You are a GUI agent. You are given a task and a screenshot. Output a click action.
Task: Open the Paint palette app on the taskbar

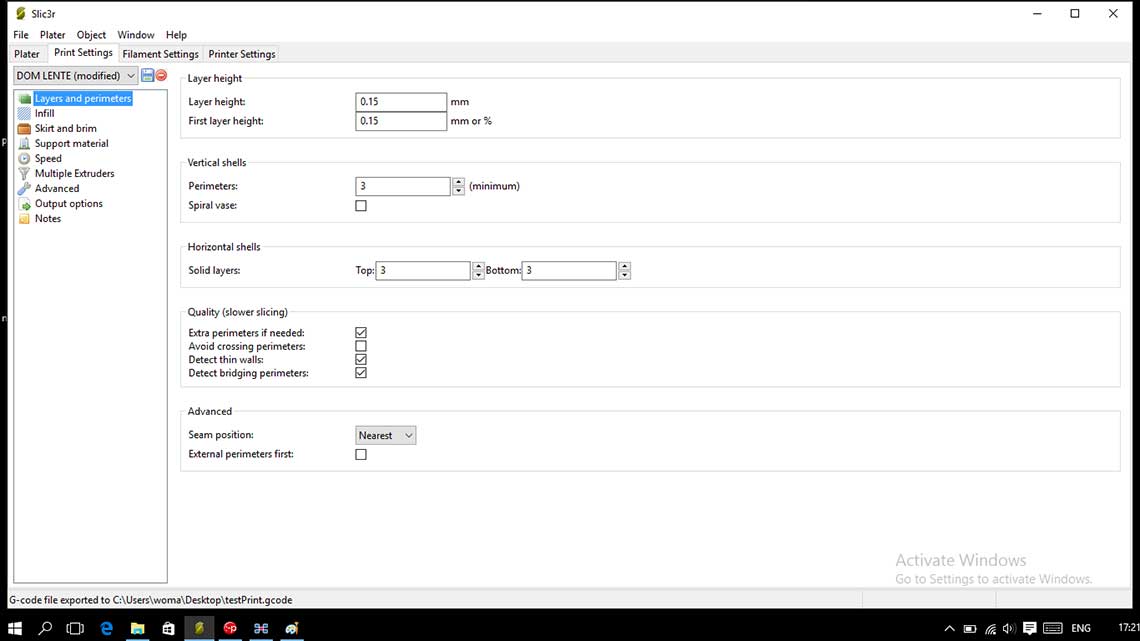point(292,629)
